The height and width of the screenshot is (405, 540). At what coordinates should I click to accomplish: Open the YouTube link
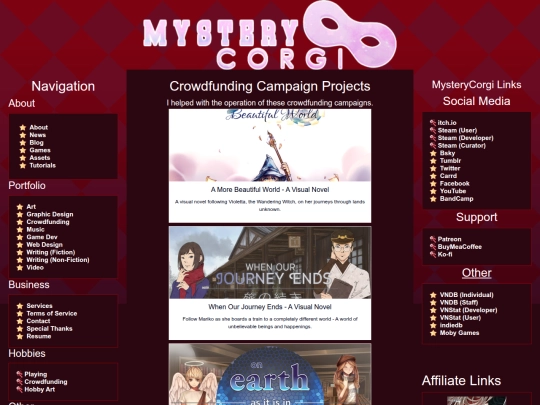click(453, 191)
